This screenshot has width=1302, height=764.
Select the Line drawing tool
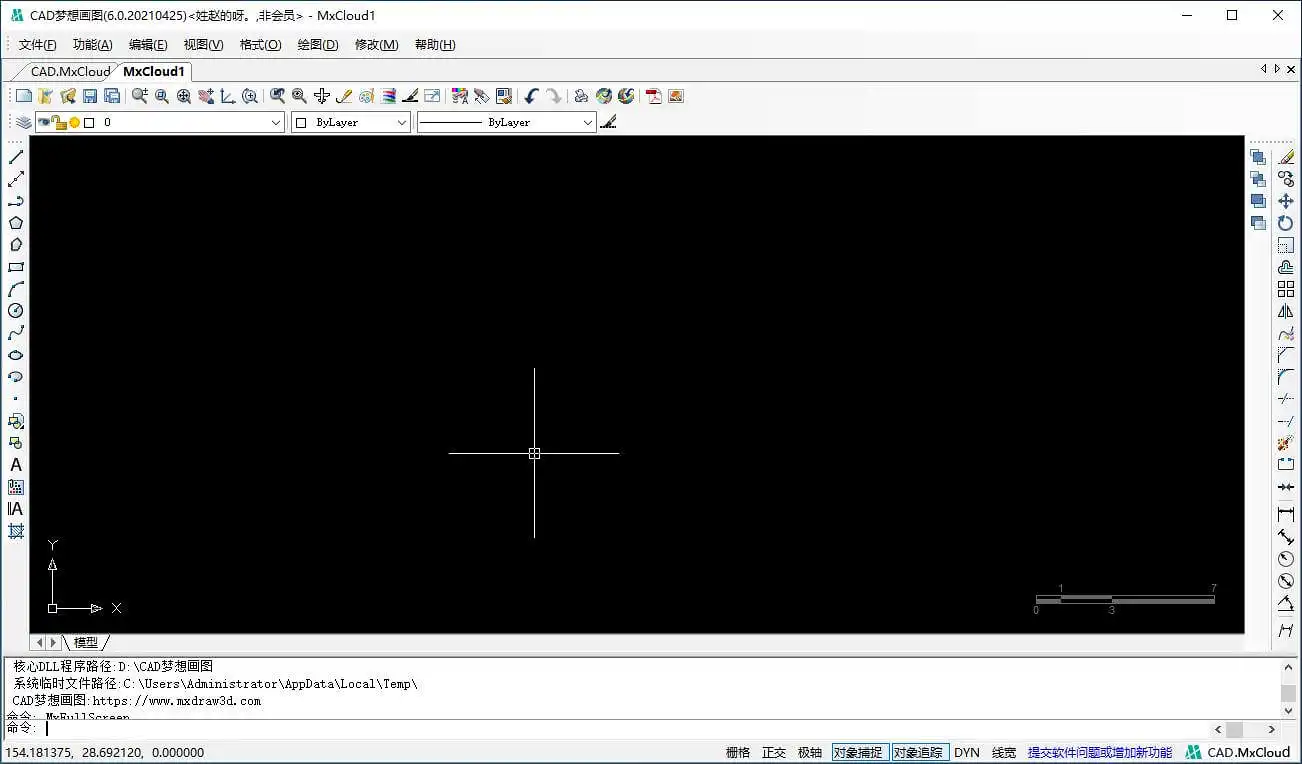(16, 157)
